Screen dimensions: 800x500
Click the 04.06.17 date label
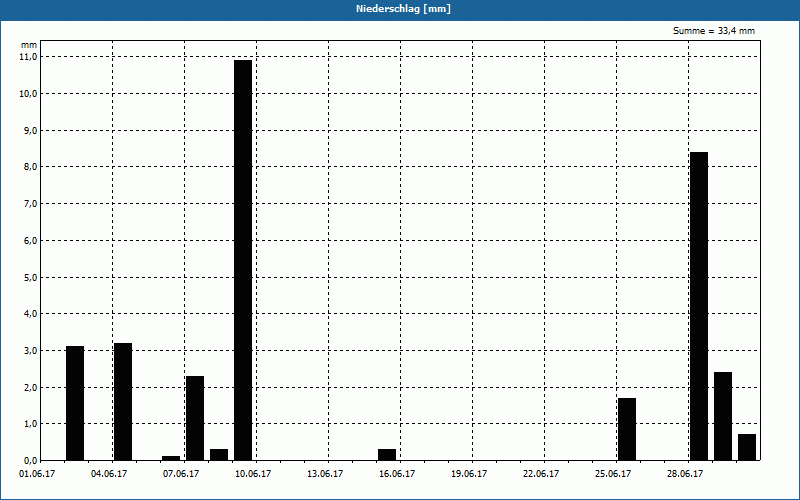[x=109, y=474]
